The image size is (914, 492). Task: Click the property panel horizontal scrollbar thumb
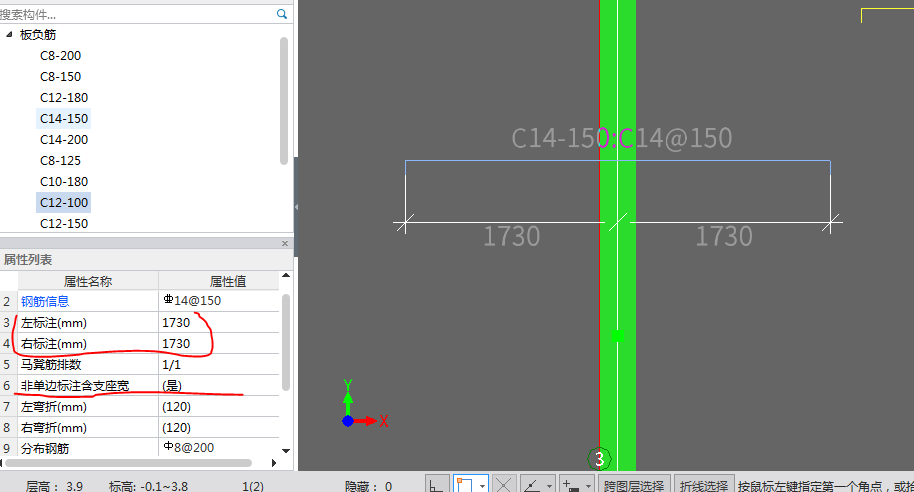pos(128,463)
